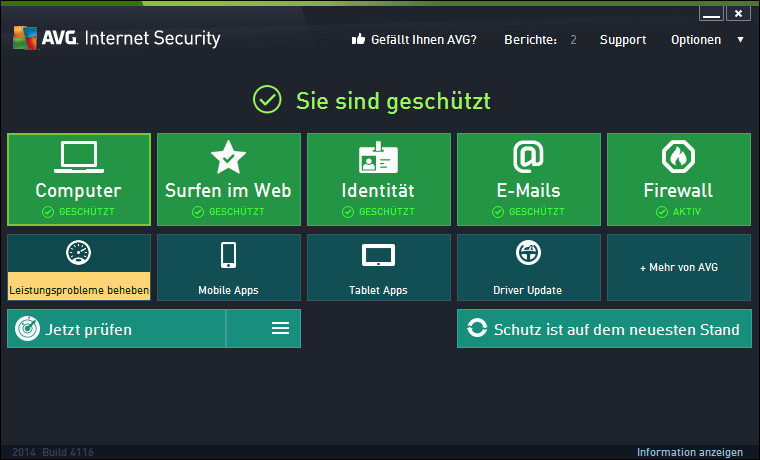Click the radar icon on Jetzt prüfen

(27, 329)
